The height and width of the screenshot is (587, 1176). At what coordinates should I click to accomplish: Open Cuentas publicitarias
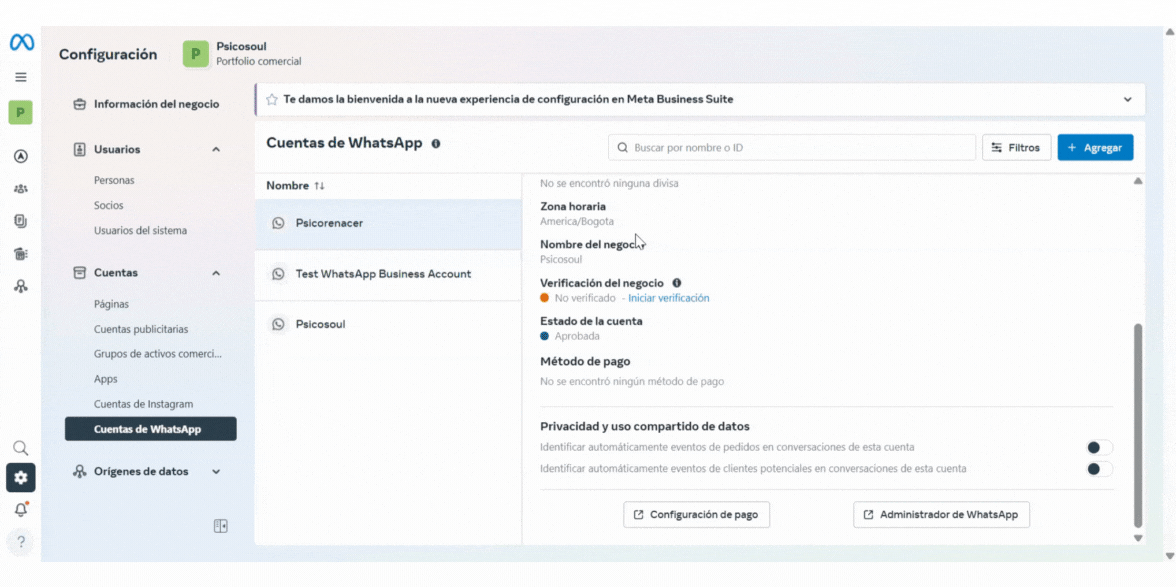pos(141,329)
